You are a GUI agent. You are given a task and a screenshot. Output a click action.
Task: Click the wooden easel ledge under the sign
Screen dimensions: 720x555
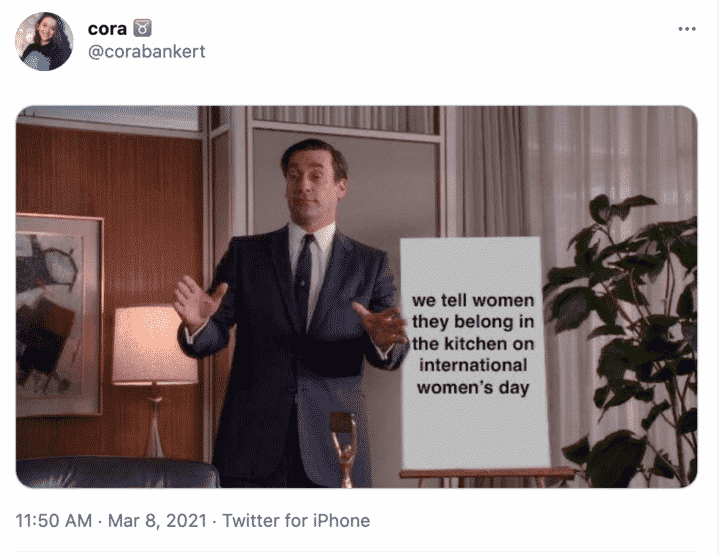tap(487, 473)
